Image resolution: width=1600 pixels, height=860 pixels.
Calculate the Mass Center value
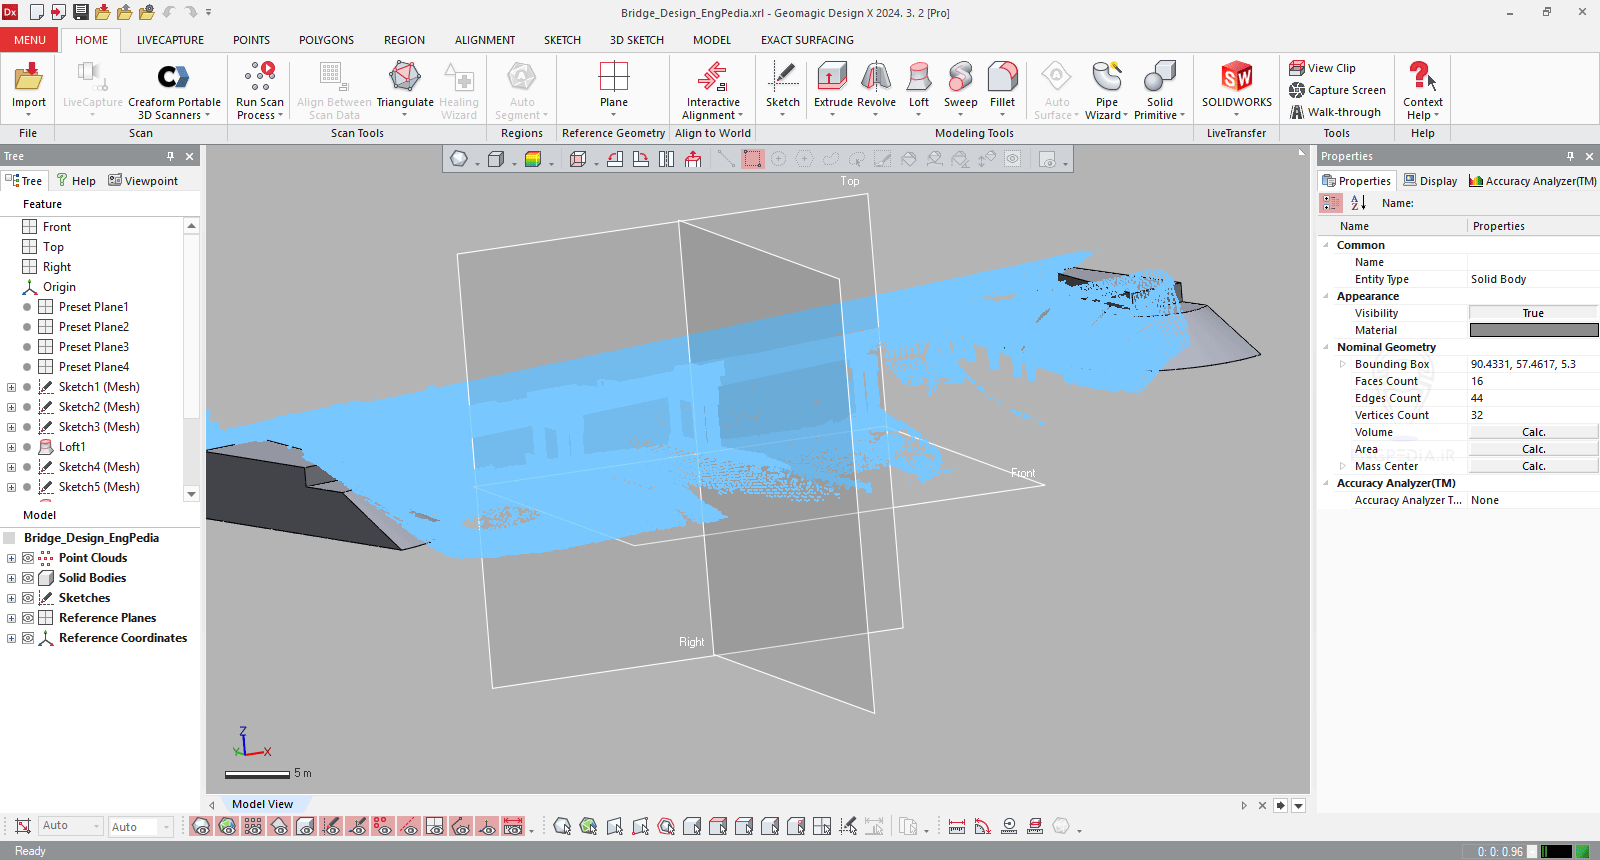coord(1533,466)
